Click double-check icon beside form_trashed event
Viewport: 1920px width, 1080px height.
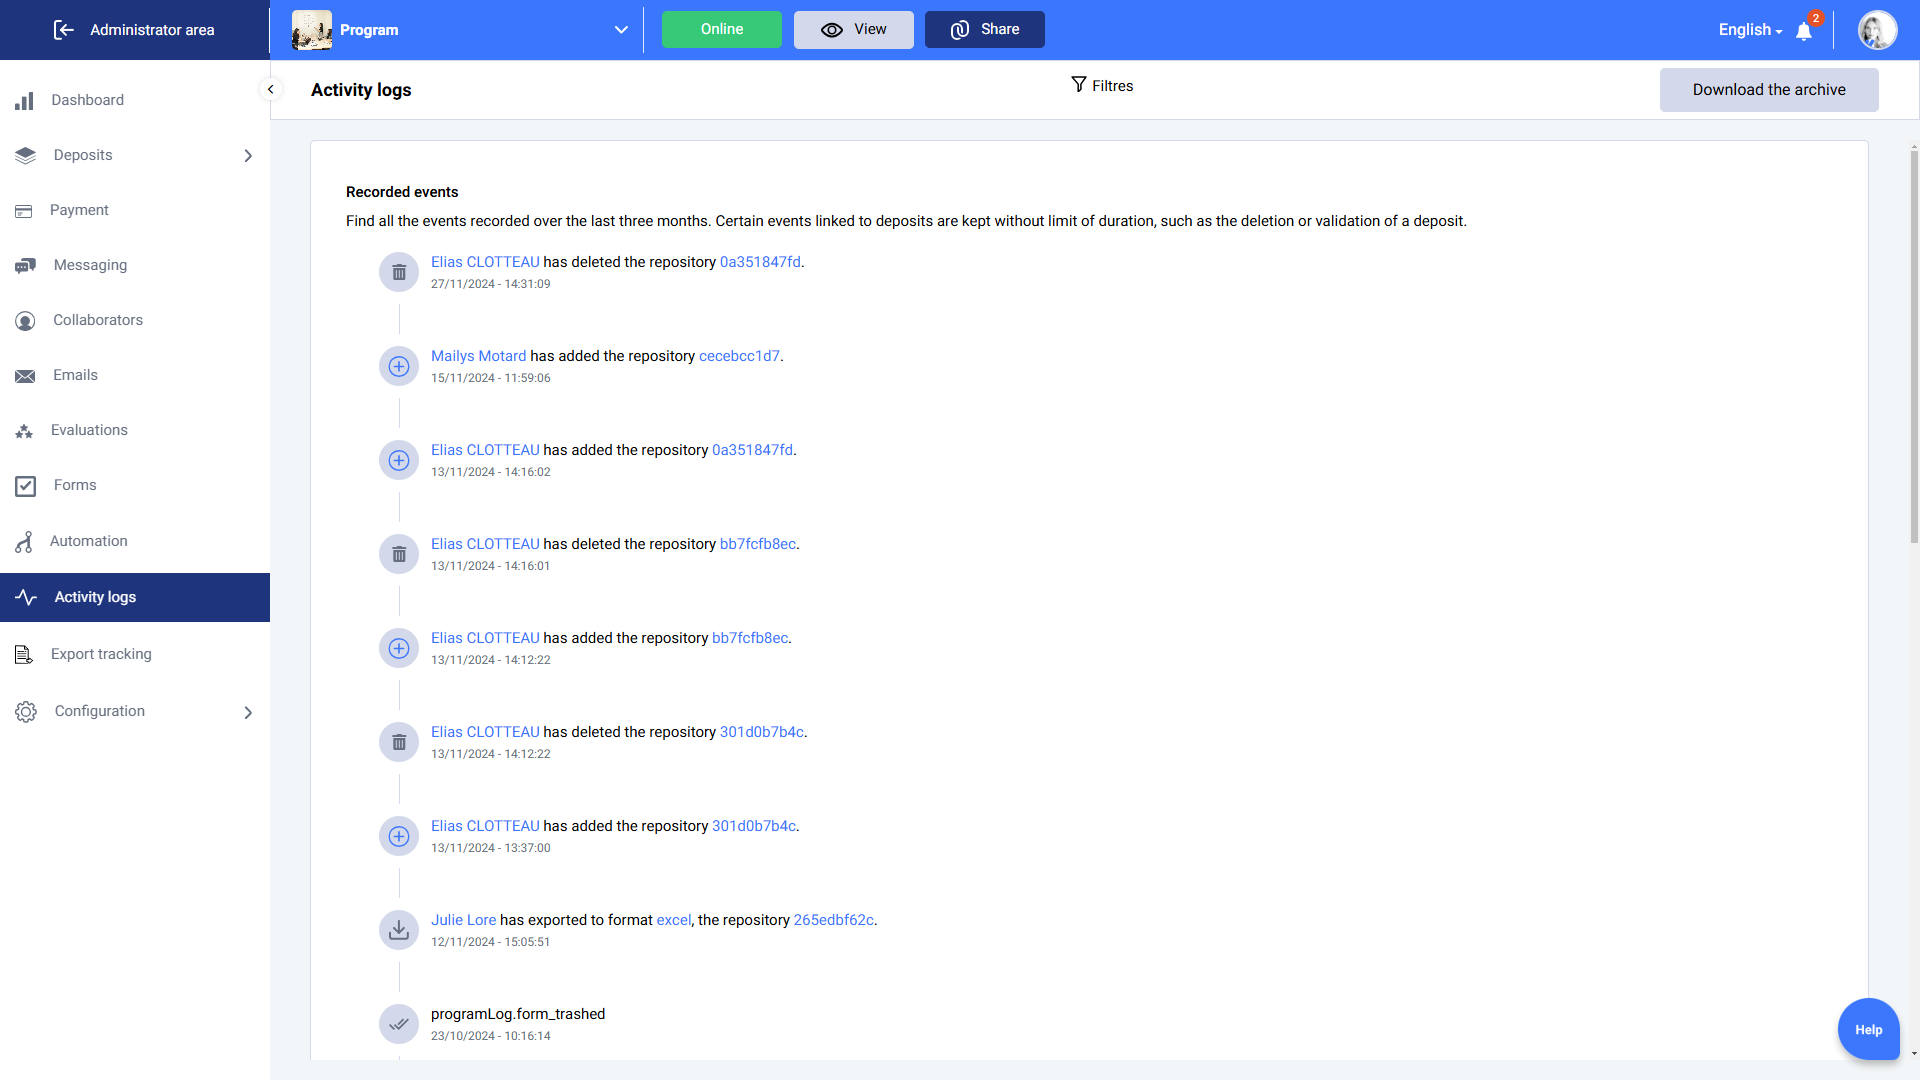pos(399,1024)
